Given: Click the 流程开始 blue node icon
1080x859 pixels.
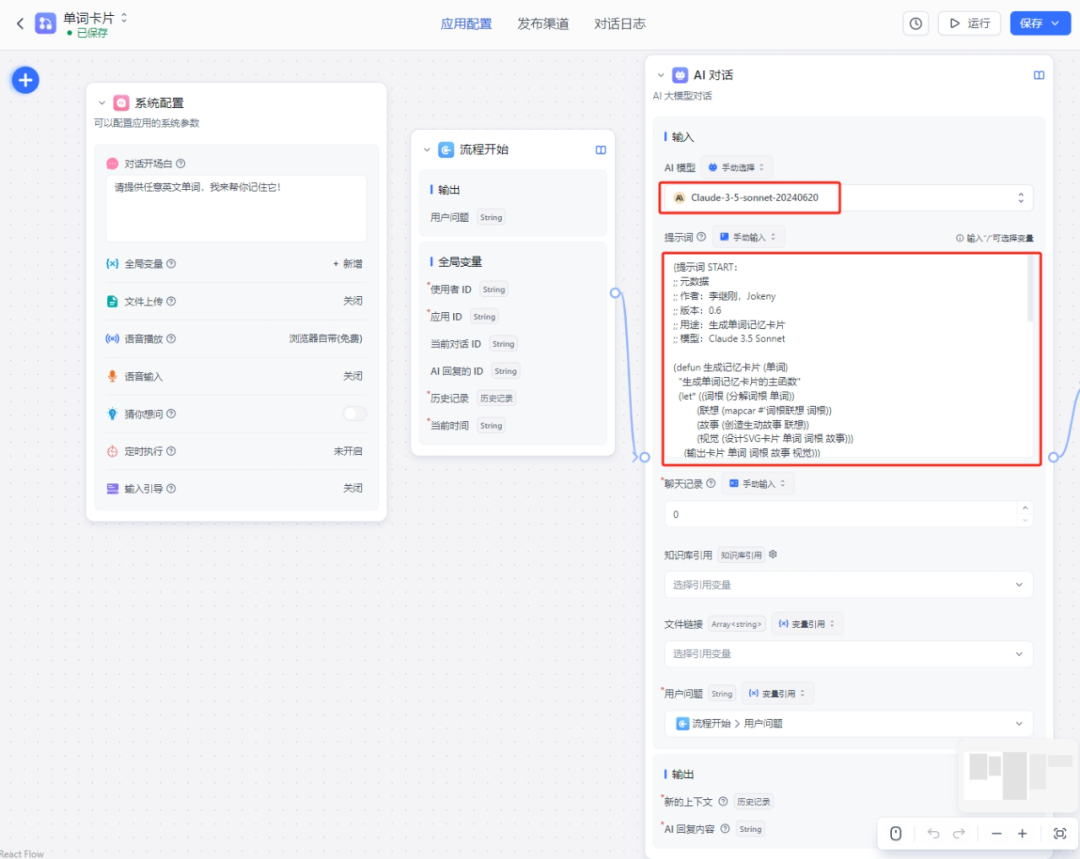Looking at the screenshot, I should click(x=446, y=149).
